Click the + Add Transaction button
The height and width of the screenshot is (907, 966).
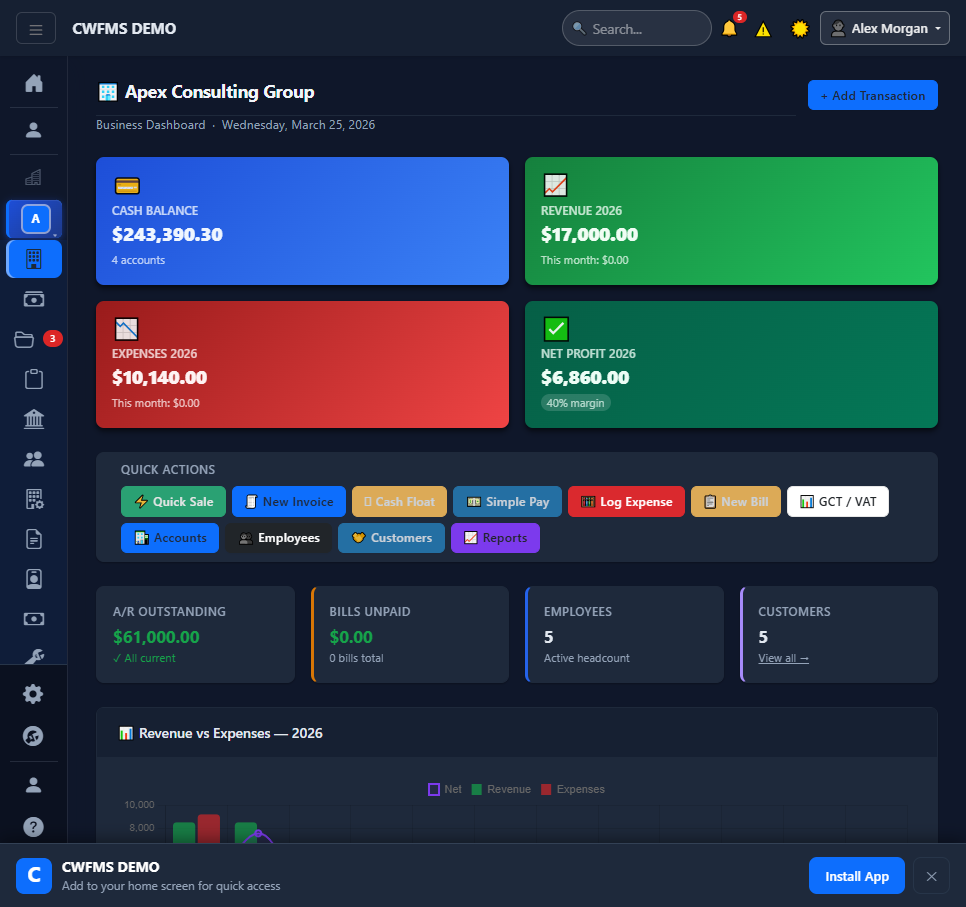(x=872, y=95)
